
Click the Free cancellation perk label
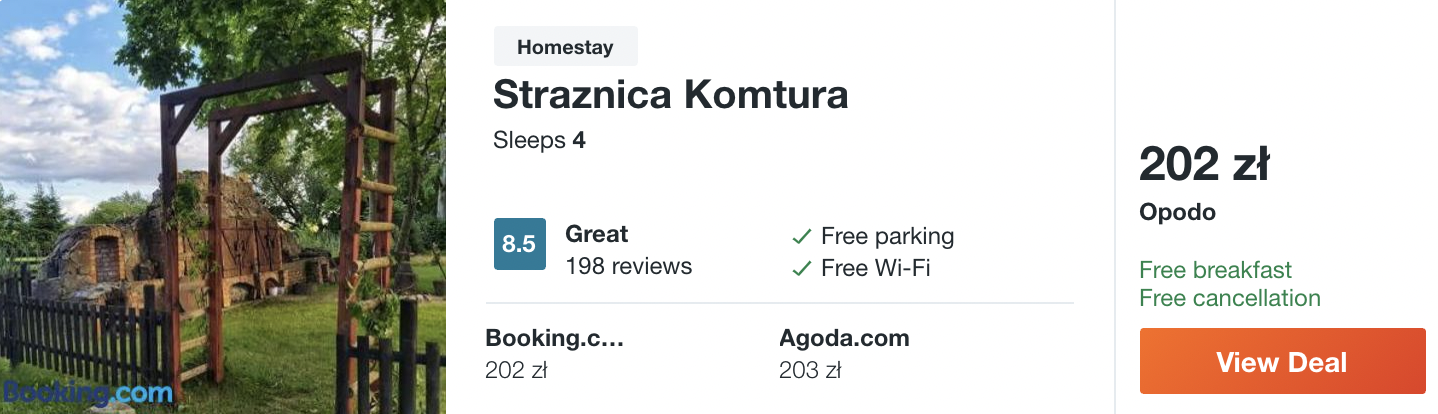(x=1230, y=298)
